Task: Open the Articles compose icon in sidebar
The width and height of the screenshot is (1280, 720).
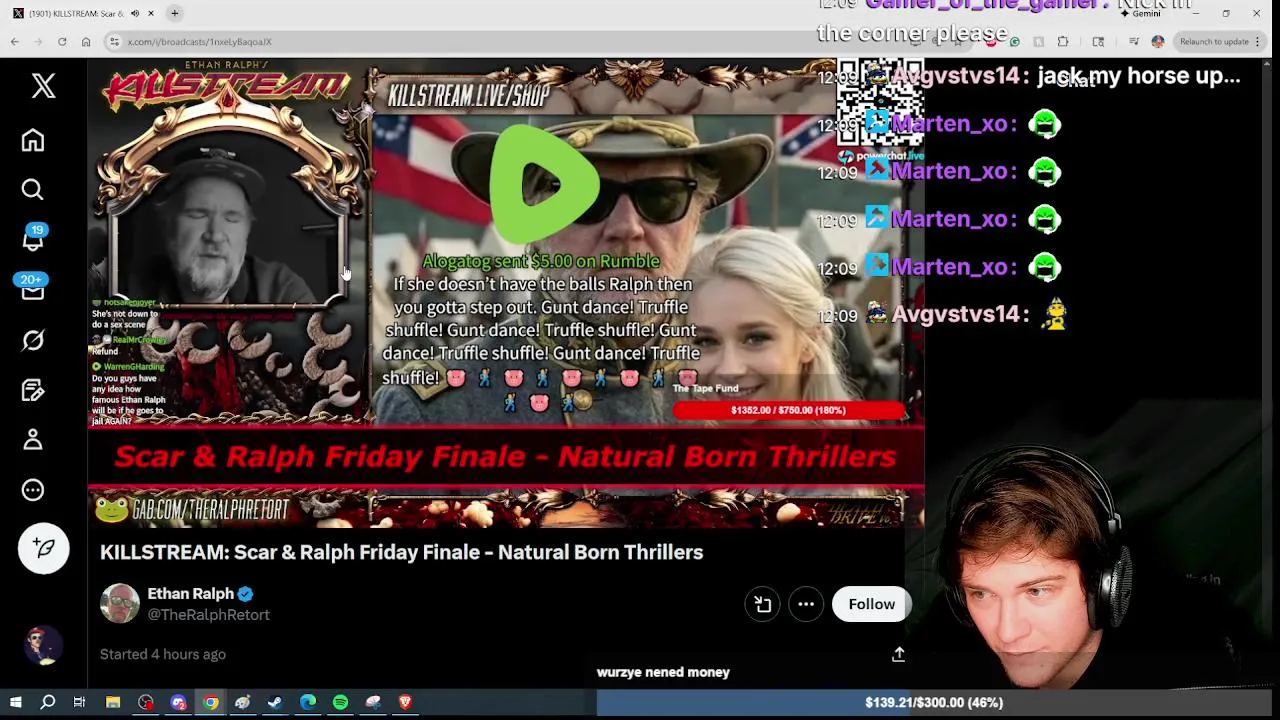Action: point(33,390)
